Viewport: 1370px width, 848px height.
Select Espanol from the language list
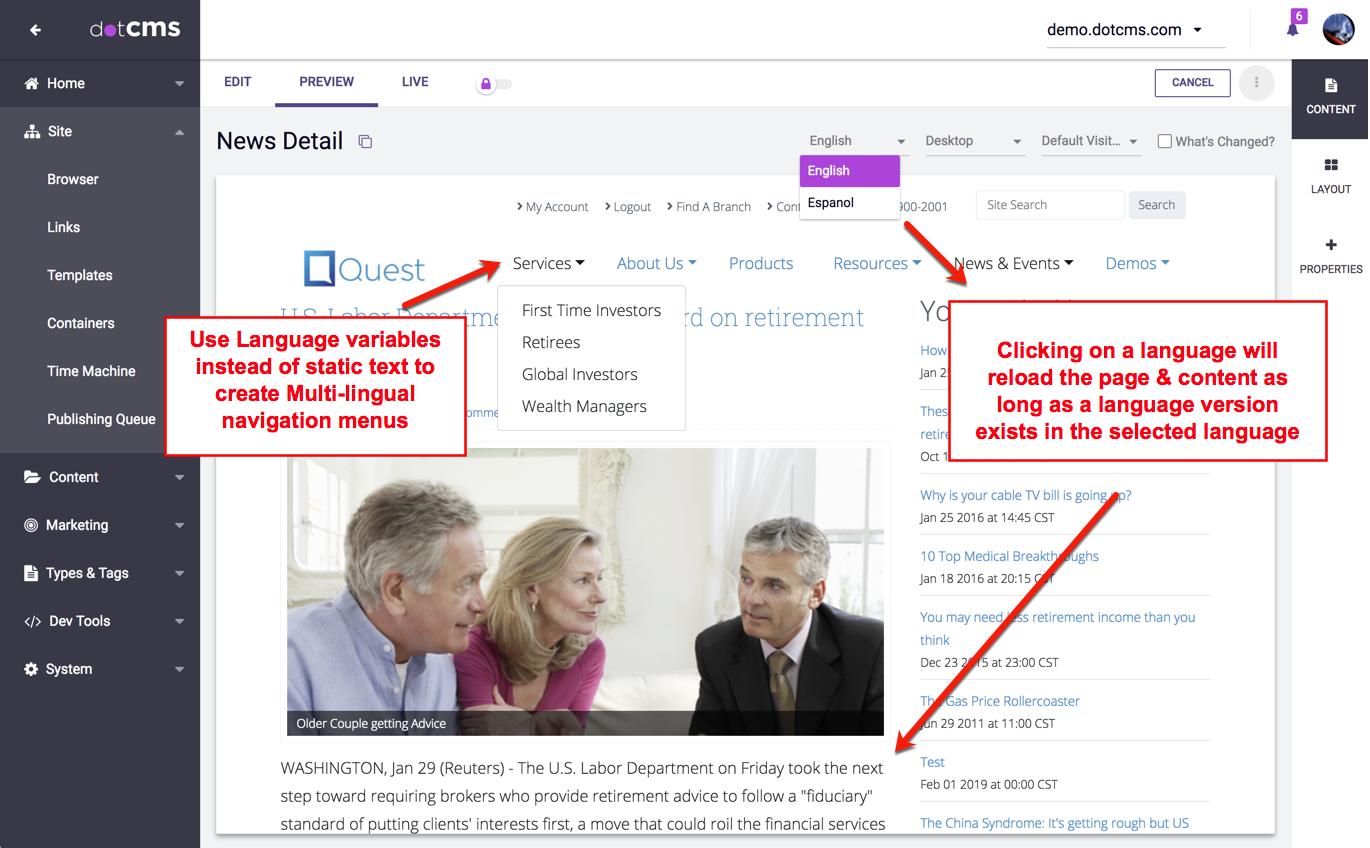point(831,203)
